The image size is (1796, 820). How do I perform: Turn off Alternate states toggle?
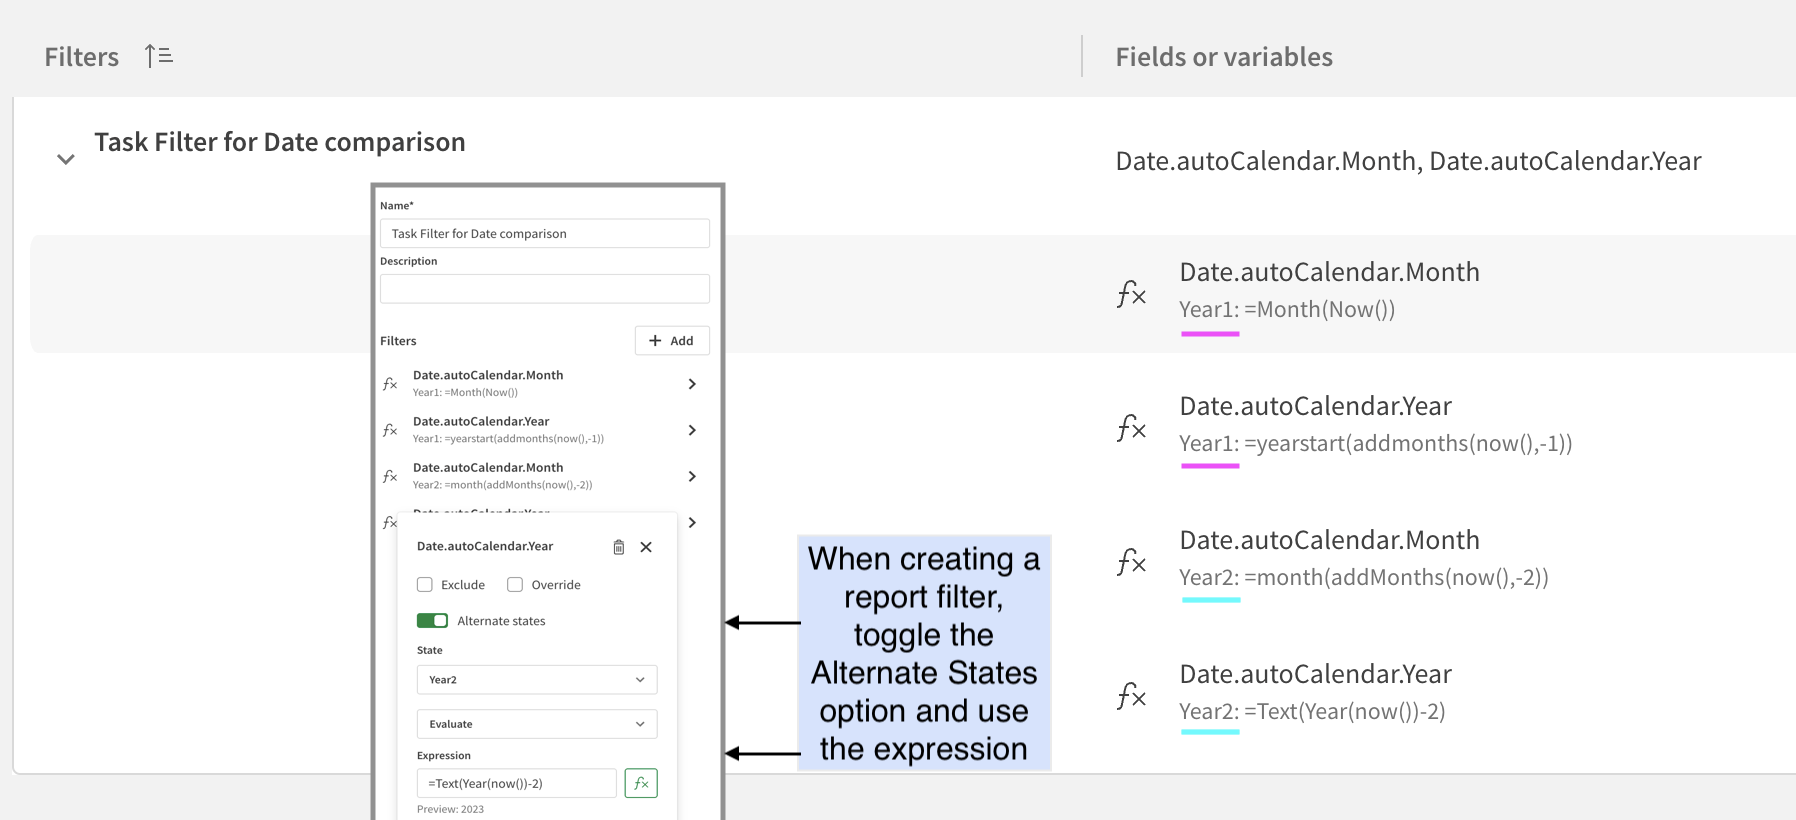tap(432, 621)
